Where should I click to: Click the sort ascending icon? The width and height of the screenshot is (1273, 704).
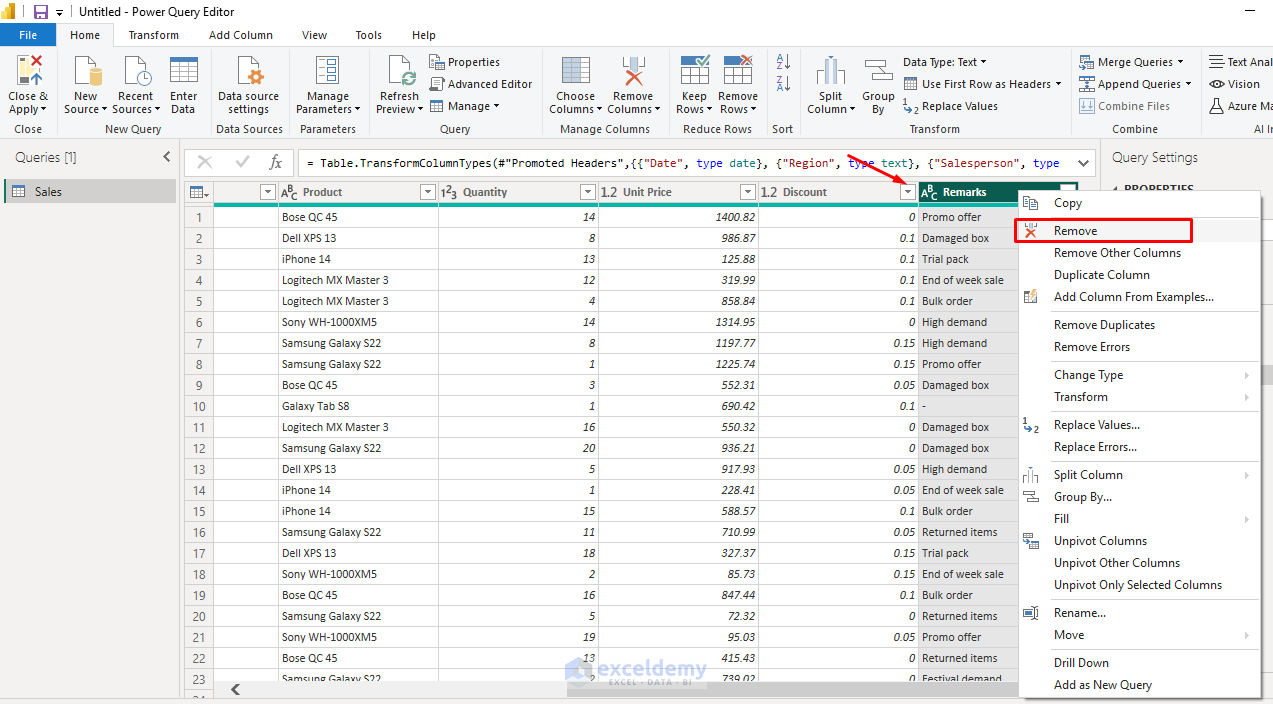pos(783,62)
